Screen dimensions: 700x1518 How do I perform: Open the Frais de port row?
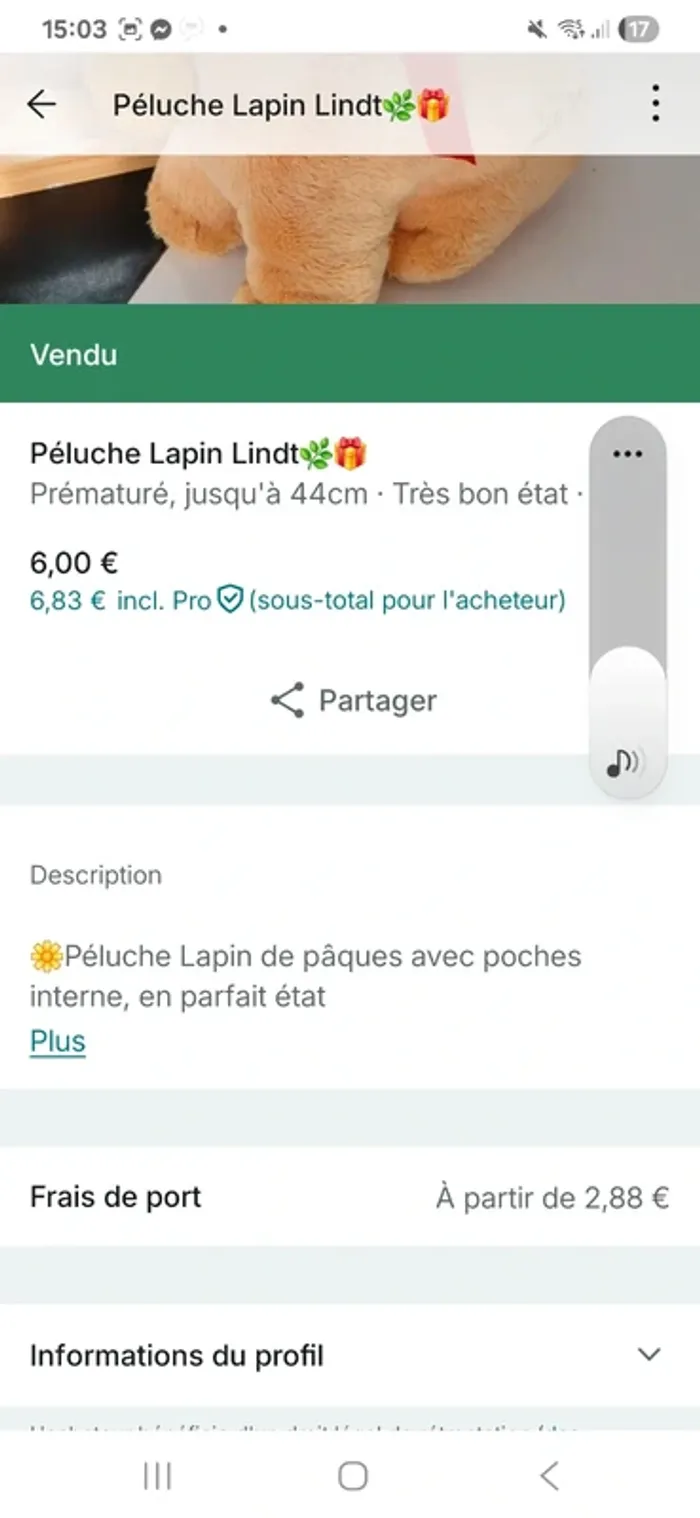(x=116, y=1197)
